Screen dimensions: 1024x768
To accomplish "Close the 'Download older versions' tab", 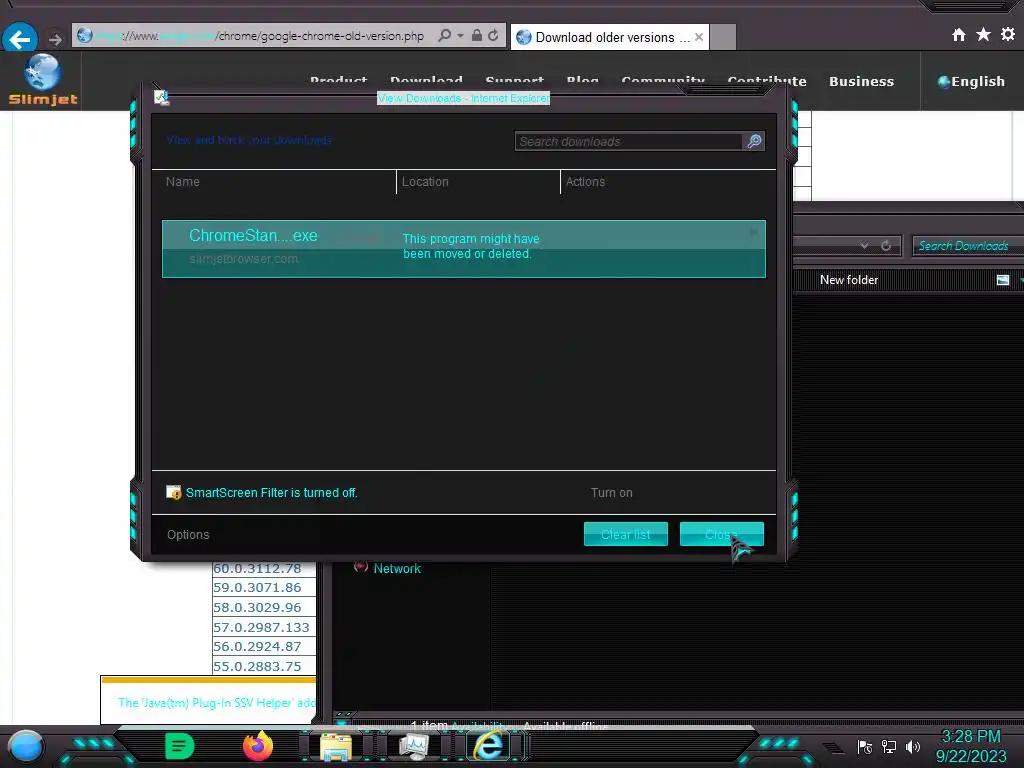I will coord(699,37).
